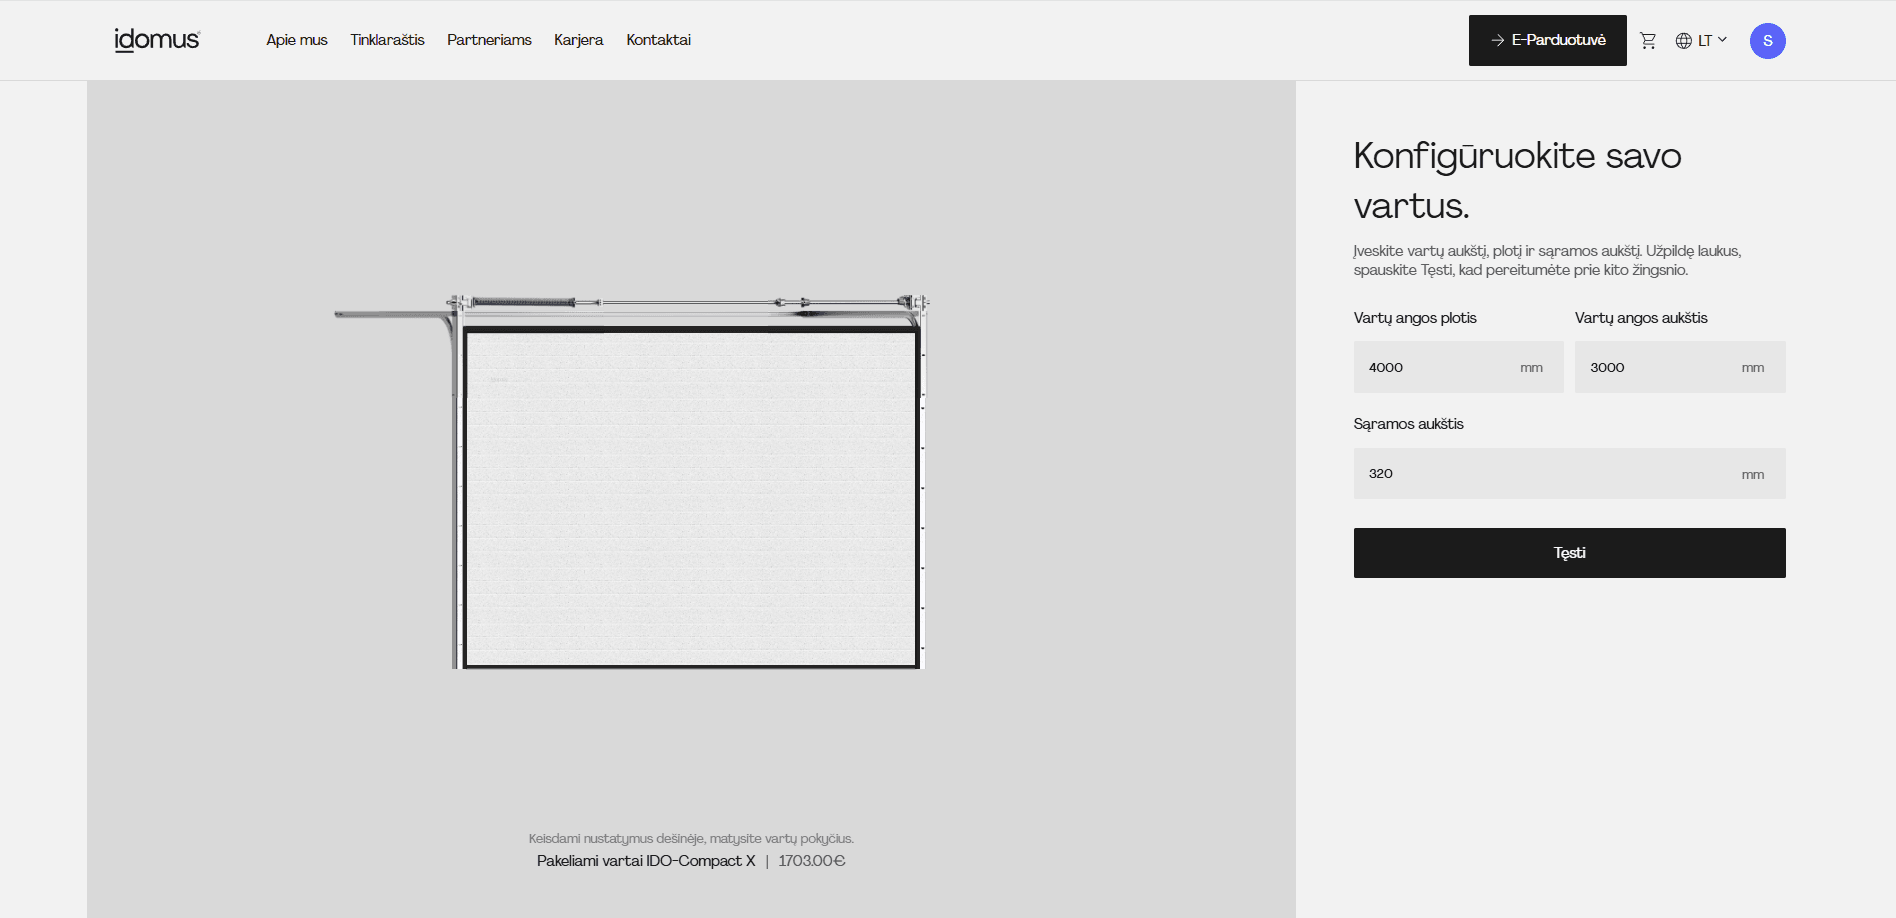This screenshot has height=918, width=1896.
Task: Click the globe language icon
Action: click(1684, 41)
